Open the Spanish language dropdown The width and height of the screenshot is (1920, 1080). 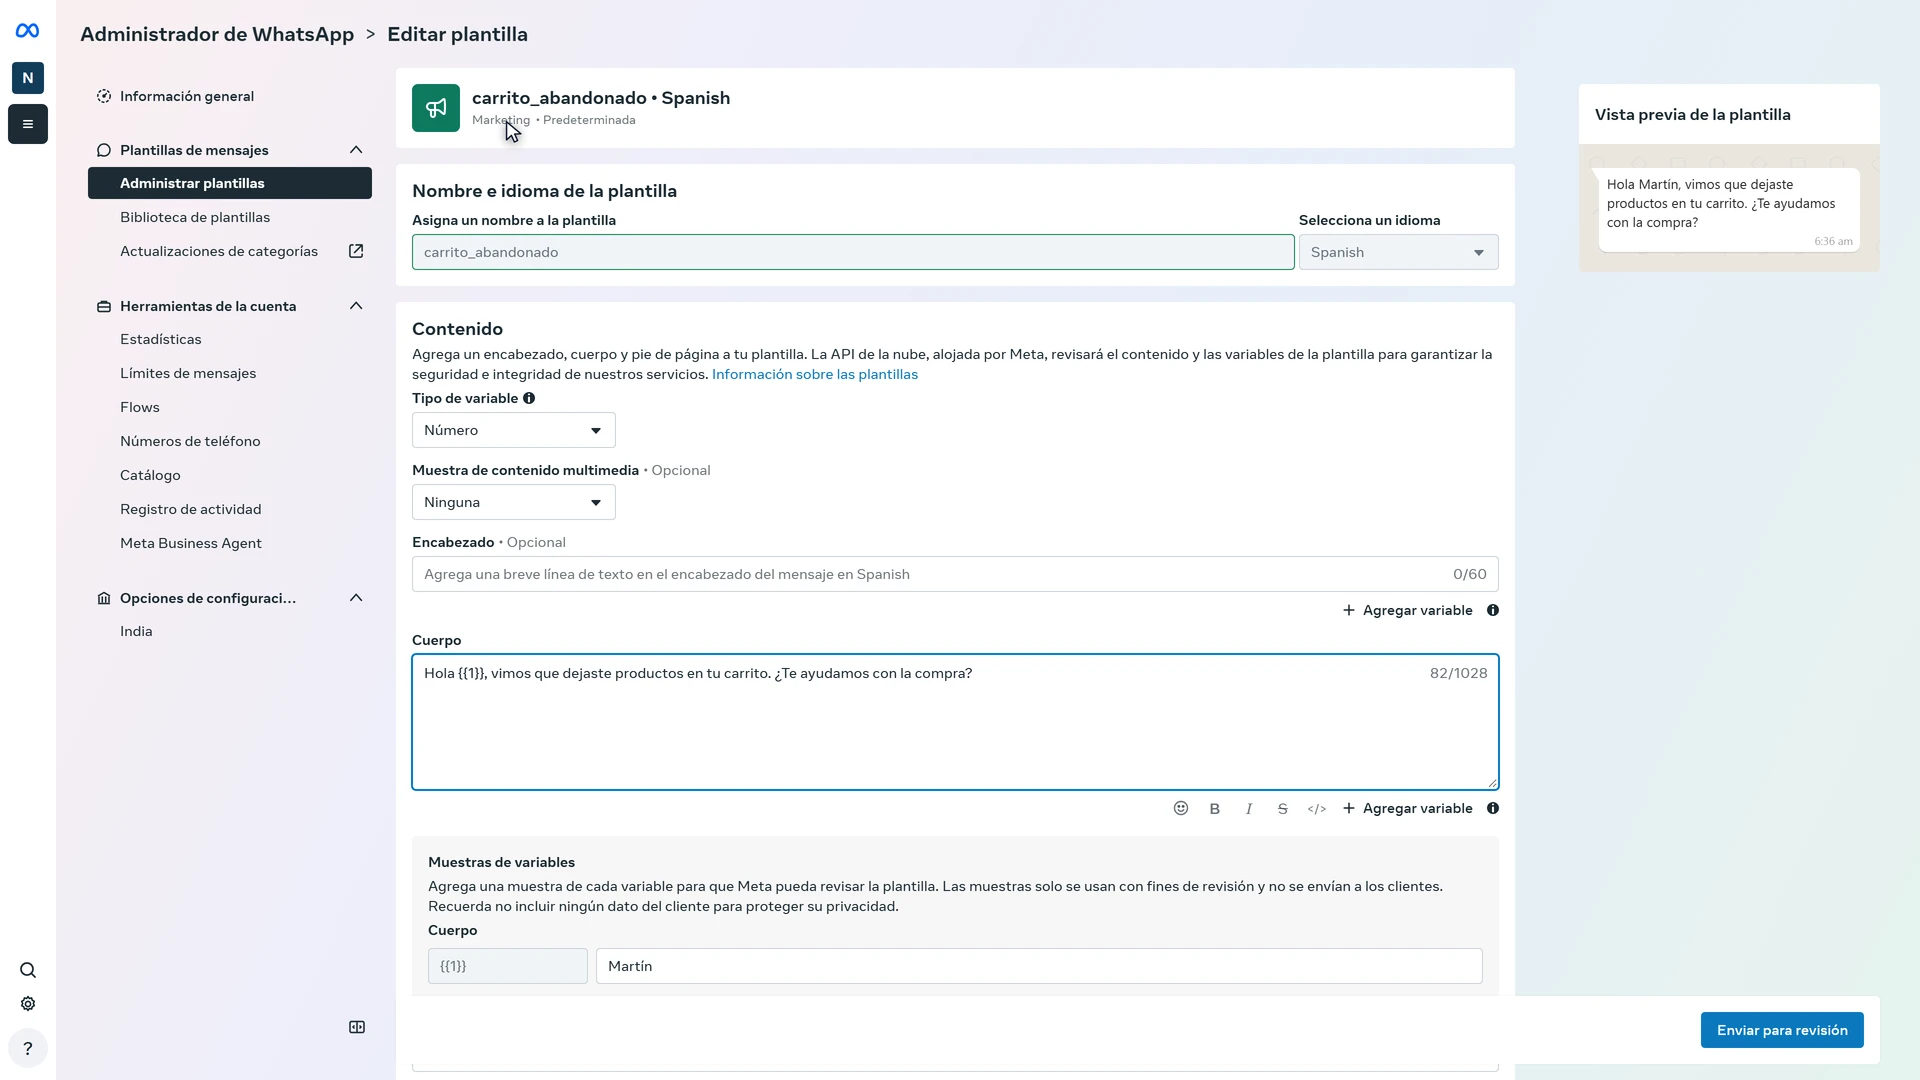coord(1398,252)
